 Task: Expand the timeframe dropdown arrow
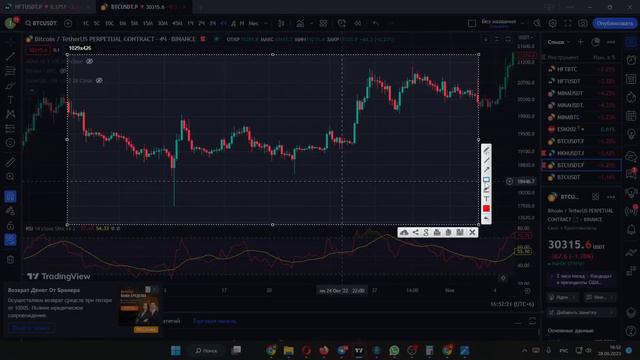coord(266,23)
